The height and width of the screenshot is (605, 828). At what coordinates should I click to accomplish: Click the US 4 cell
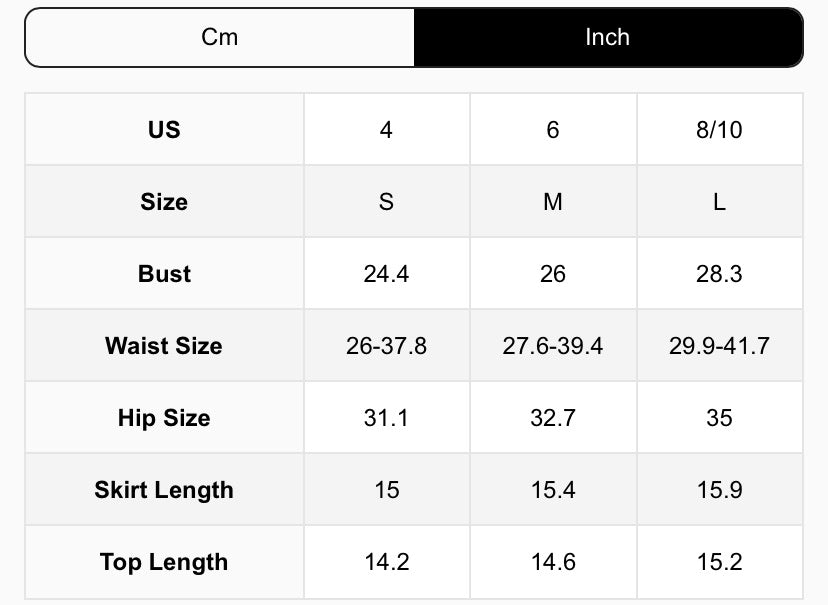point(386,130)
